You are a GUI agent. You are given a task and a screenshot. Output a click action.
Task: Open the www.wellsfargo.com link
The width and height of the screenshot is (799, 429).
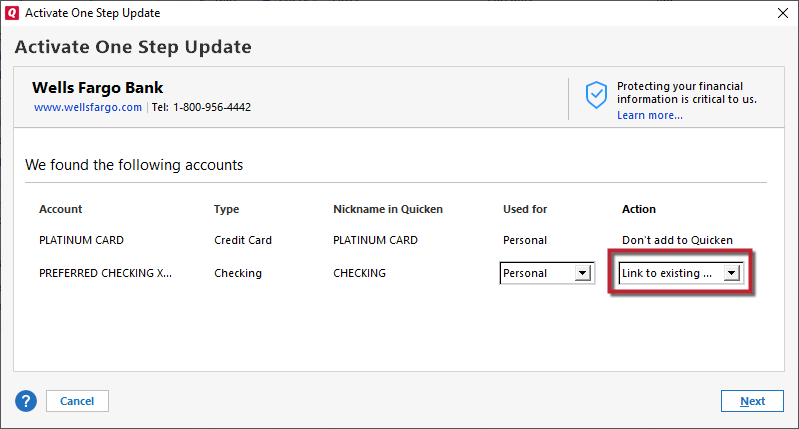[x=88, y=107]
